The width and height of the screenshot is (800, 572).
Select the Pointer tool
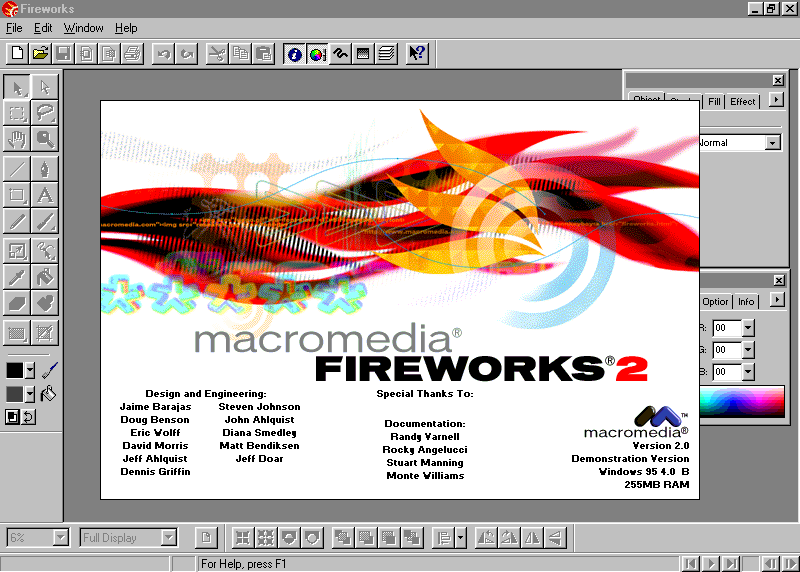pyautogui.click(x=17, y=87)
